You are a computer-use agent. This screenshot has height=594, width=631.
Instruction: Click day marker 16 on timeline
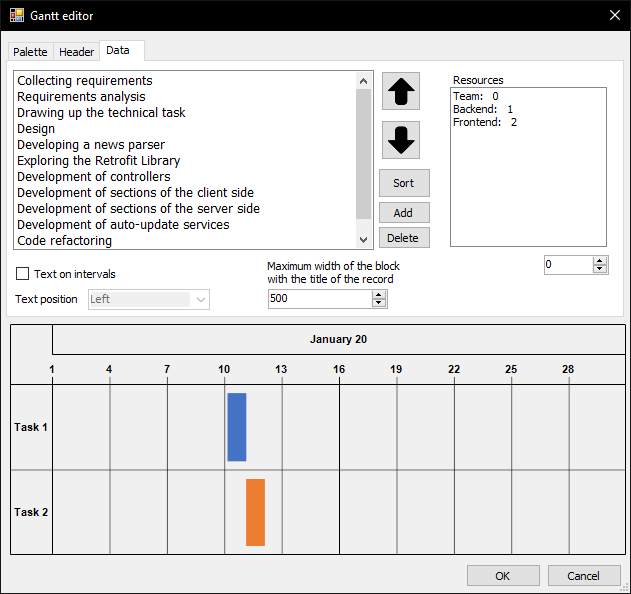(x=339, y=369)
